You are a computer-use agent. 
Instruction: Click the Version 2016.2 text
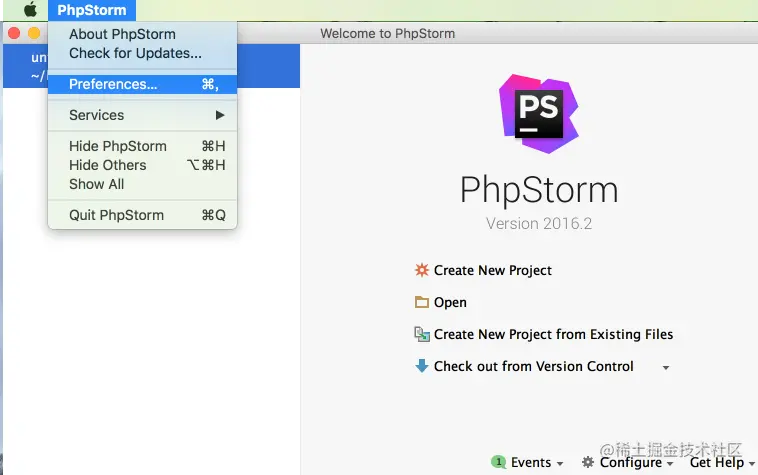tap(539, 223)
